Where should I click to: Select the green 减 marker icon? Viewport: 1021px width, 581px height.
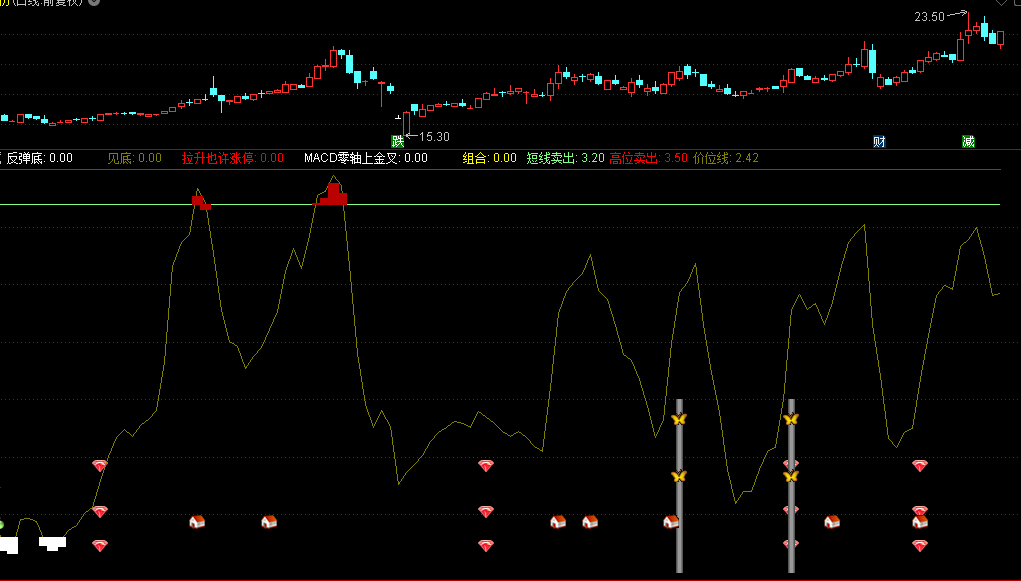pos(968,141)
